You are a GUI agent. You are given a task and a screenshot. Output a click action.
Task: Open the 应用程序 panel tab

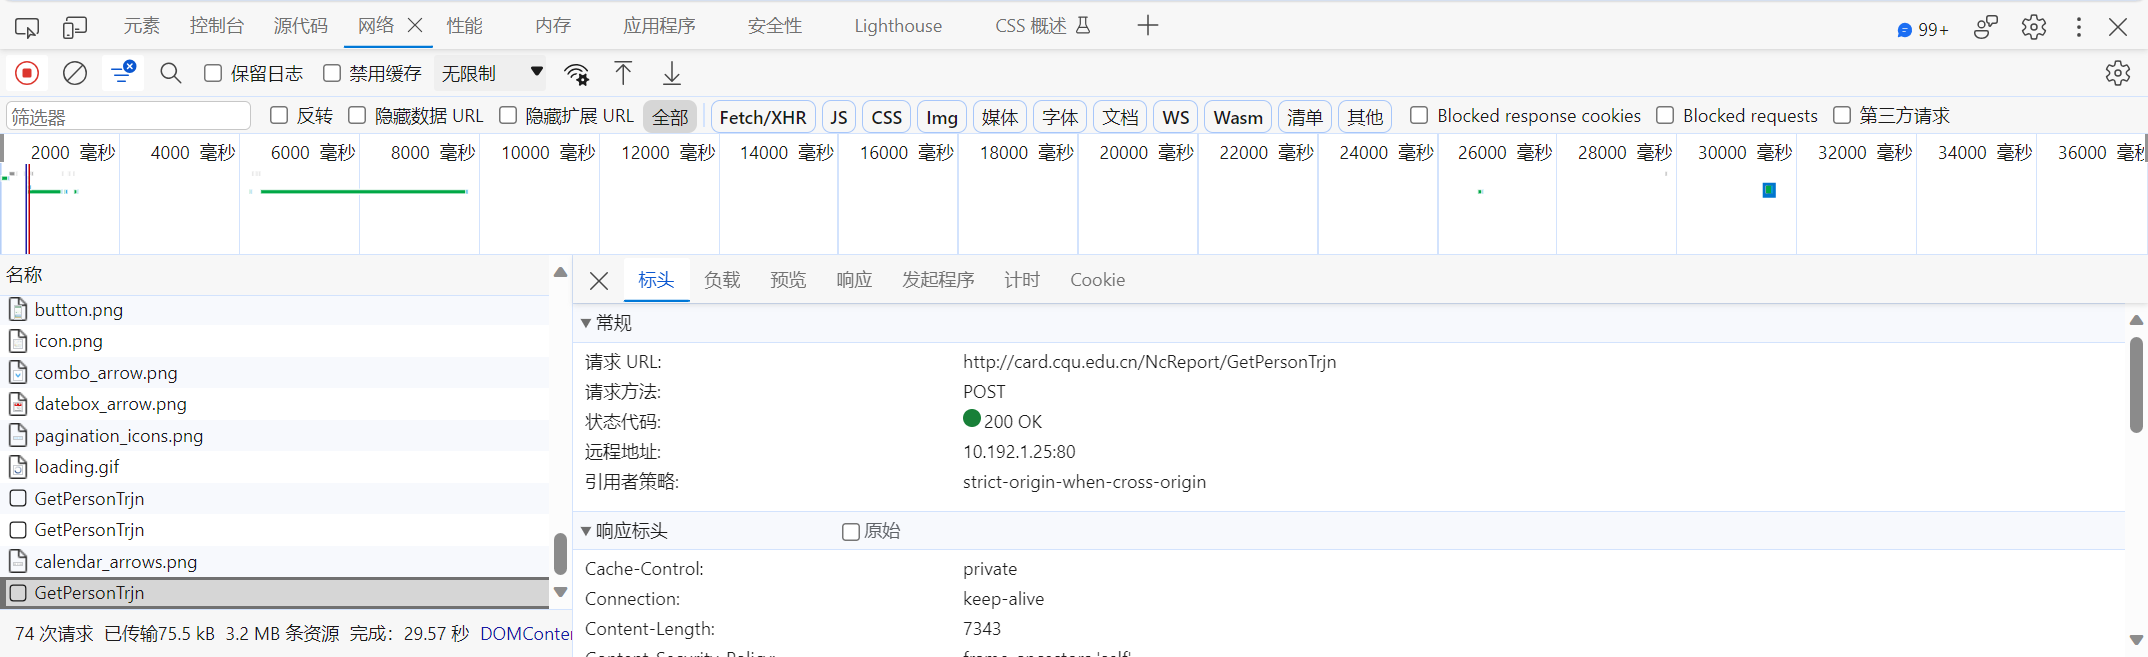pyautogui.click(x=659, y=26)
